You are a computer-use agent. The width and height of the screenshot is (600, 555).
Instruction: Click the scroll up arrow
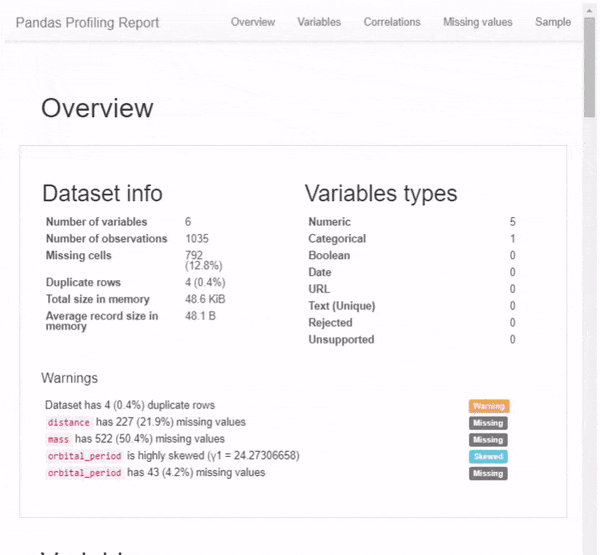click(x=589, y=11)
